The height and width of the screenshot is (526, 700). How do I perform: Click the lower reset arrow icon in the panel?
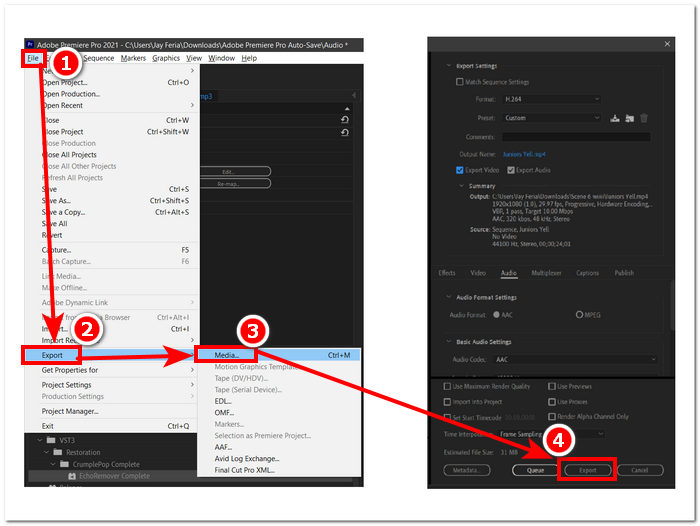click(345, 133)
